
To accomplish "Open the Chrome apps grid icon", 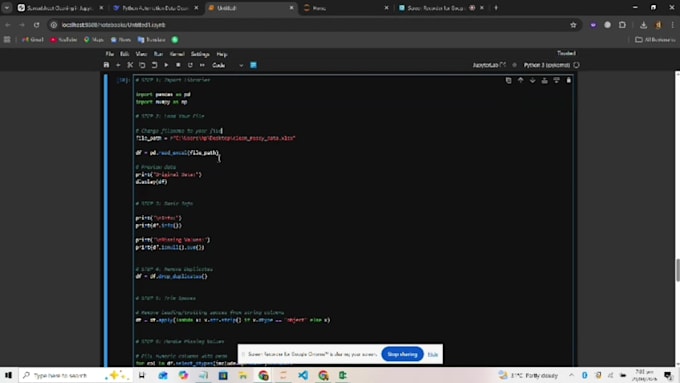I will pyautogui.click(x=7, y=39).
